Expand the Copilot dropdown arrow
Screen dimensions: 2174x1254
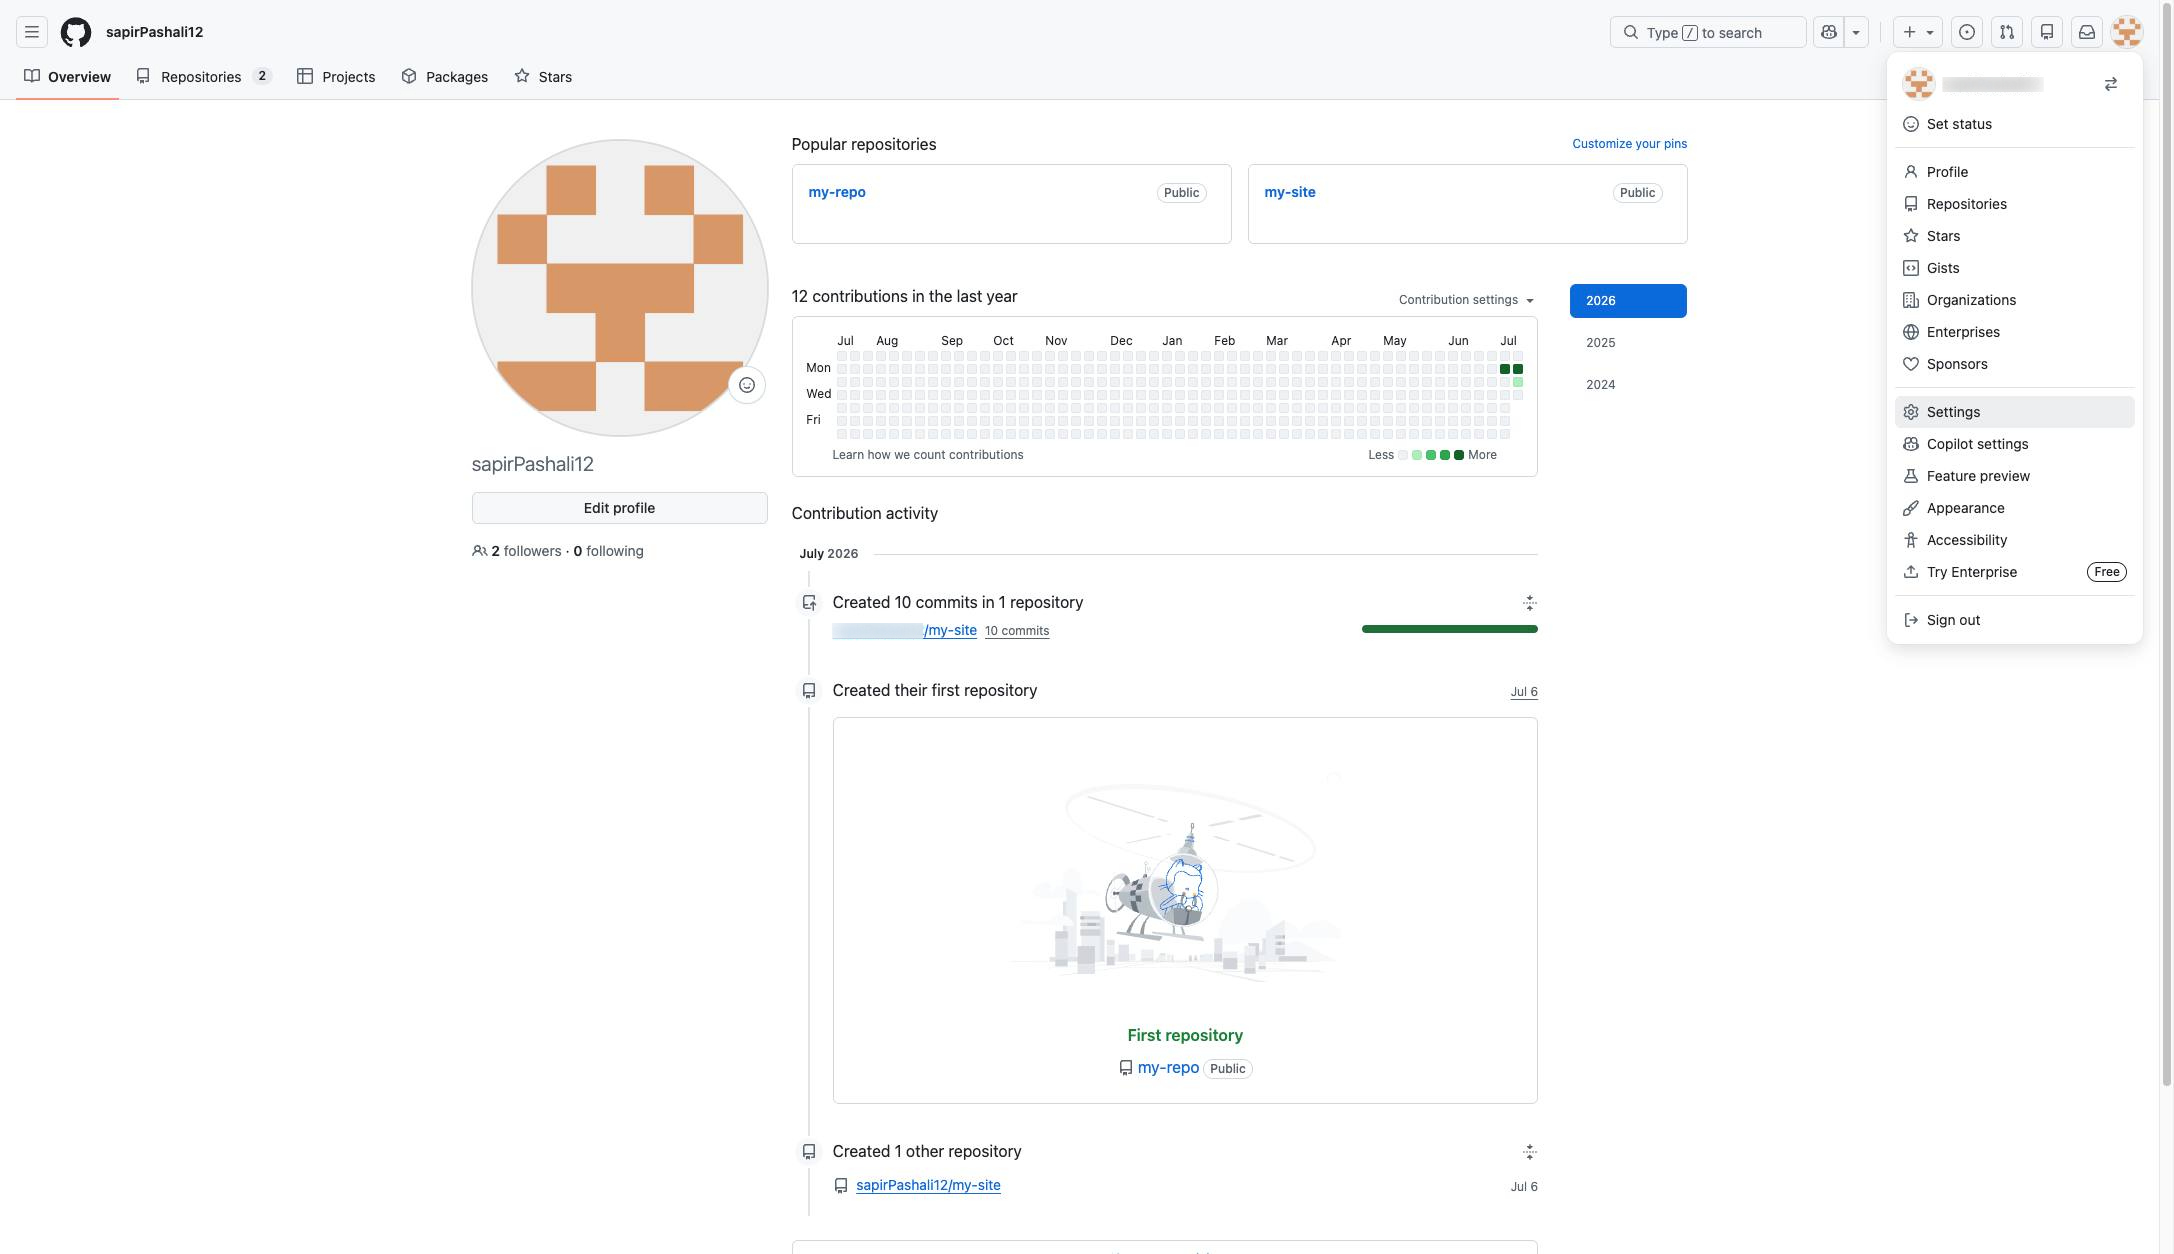click(x=1856, y=32)
